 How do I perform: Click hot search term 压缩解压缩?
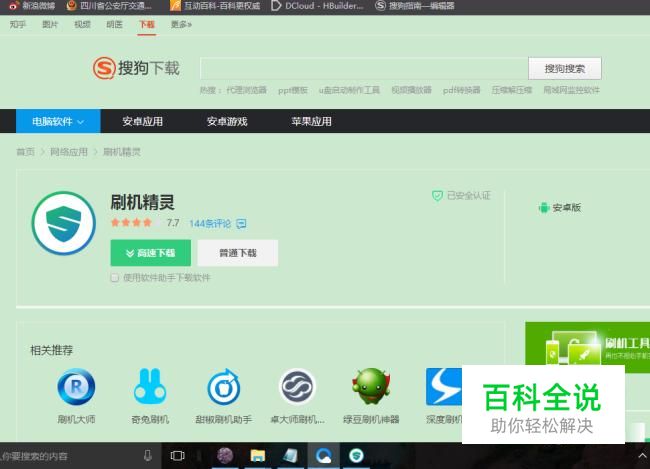512,90
